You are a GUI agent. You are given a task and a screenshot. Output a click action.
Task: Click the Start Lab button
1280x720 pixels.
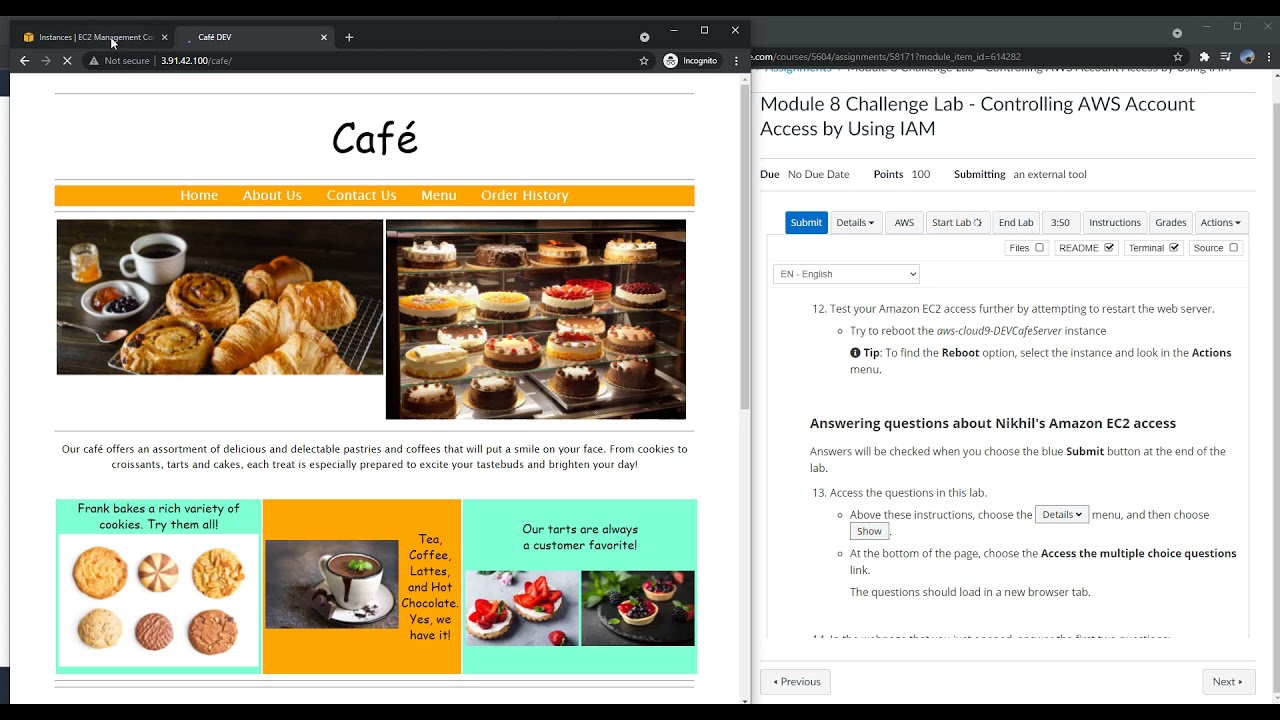tap(957, 222)
